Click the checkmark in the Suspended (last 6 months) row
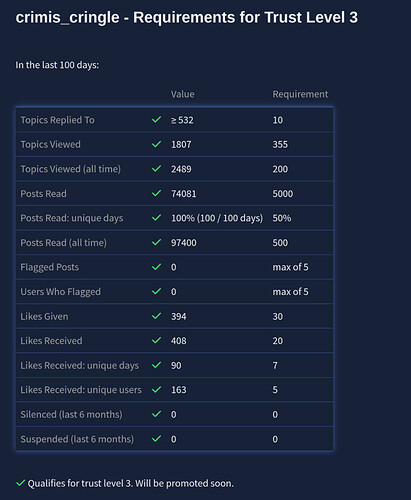Image resolution: width=411 pixels, height=500 pixels. coord(156,439)
